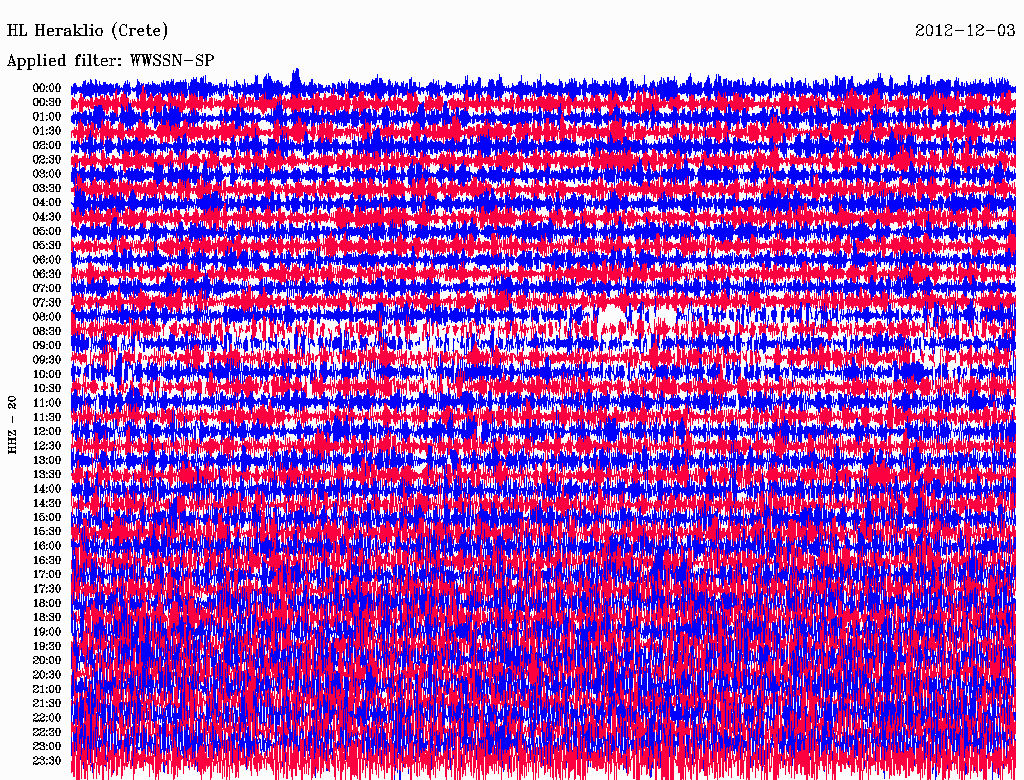Select the 19:30 time label
The height and width of the screenshot is (780, 1024).
pyautogui.click(x=46, y=646)
